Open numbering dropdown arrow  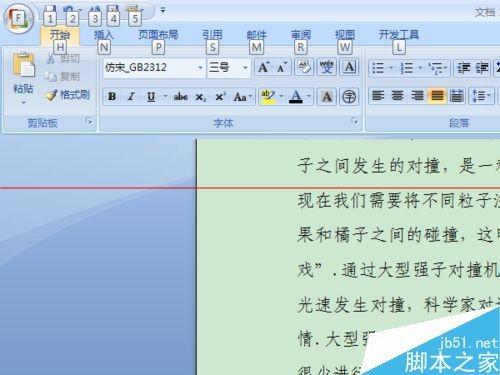click(420, 68)
